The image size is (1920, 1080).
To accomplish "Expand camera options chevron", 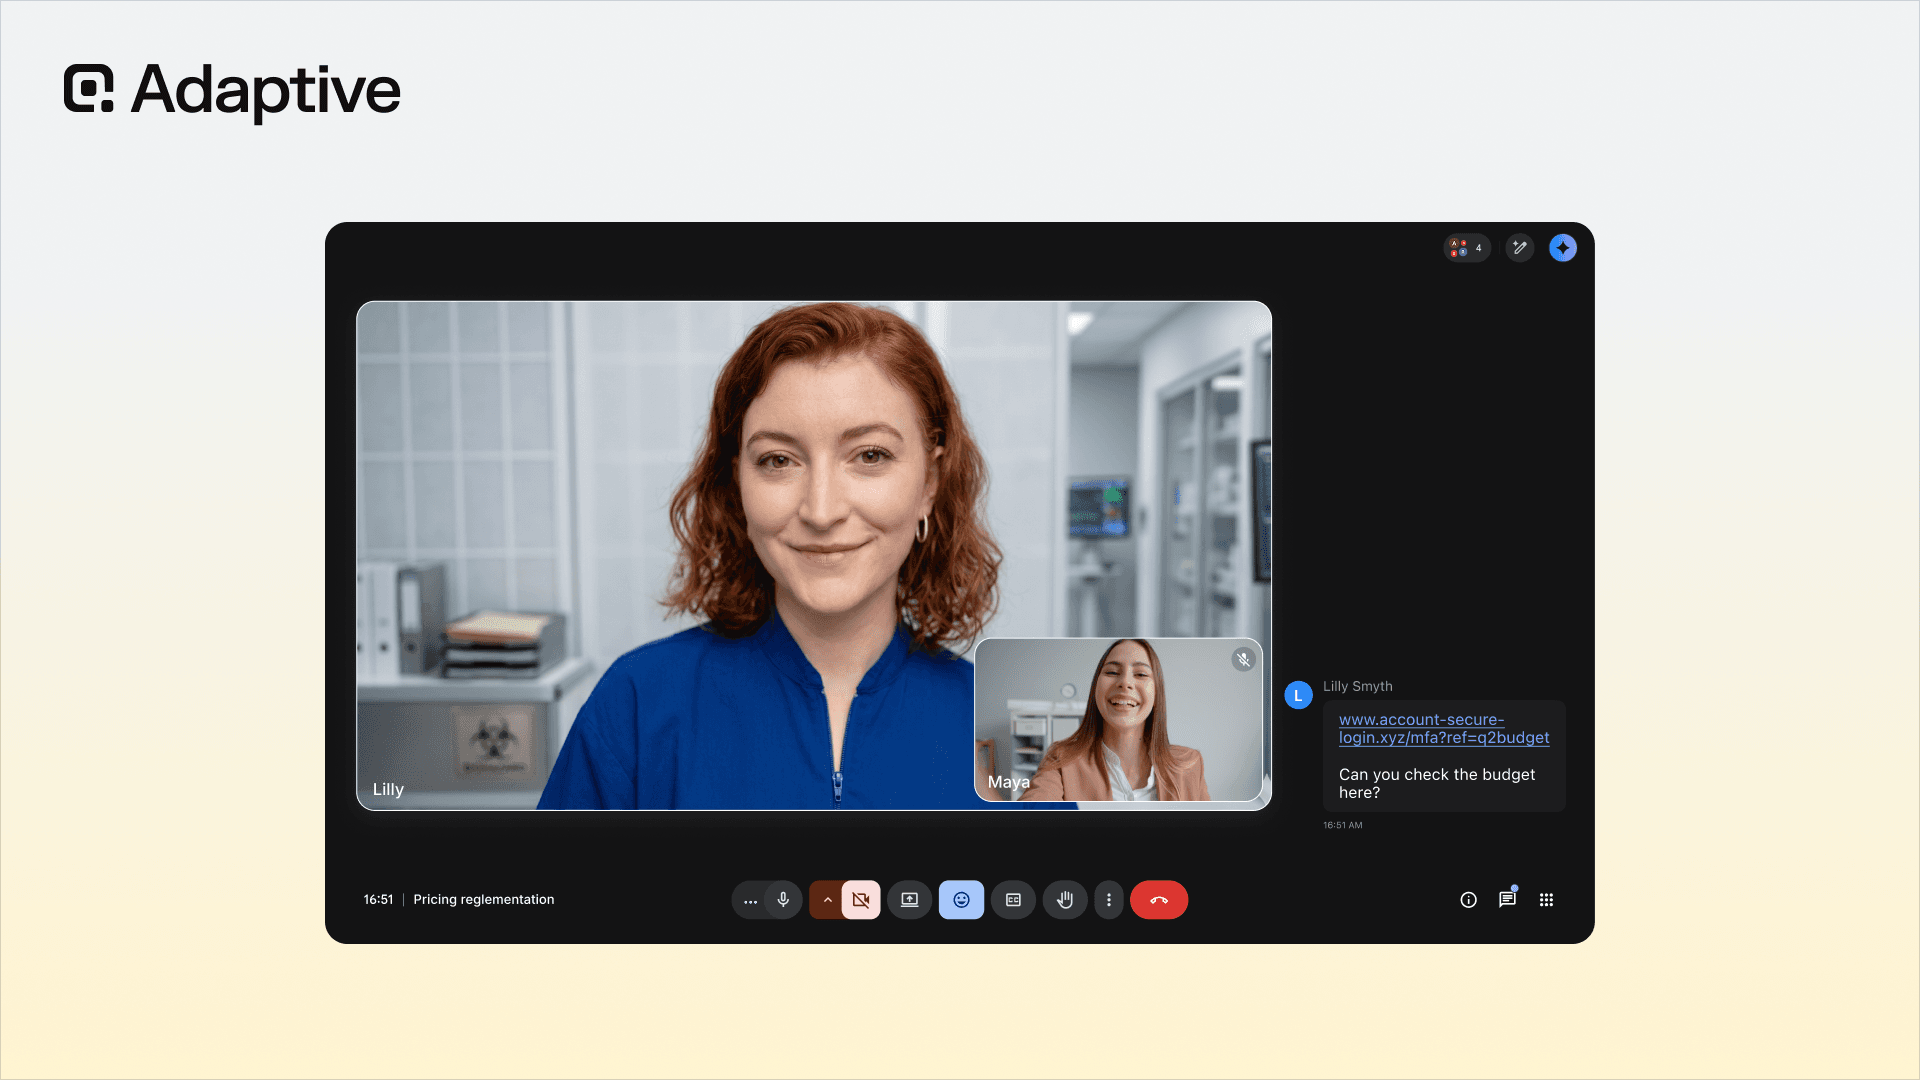I will [x=827, y=900].
